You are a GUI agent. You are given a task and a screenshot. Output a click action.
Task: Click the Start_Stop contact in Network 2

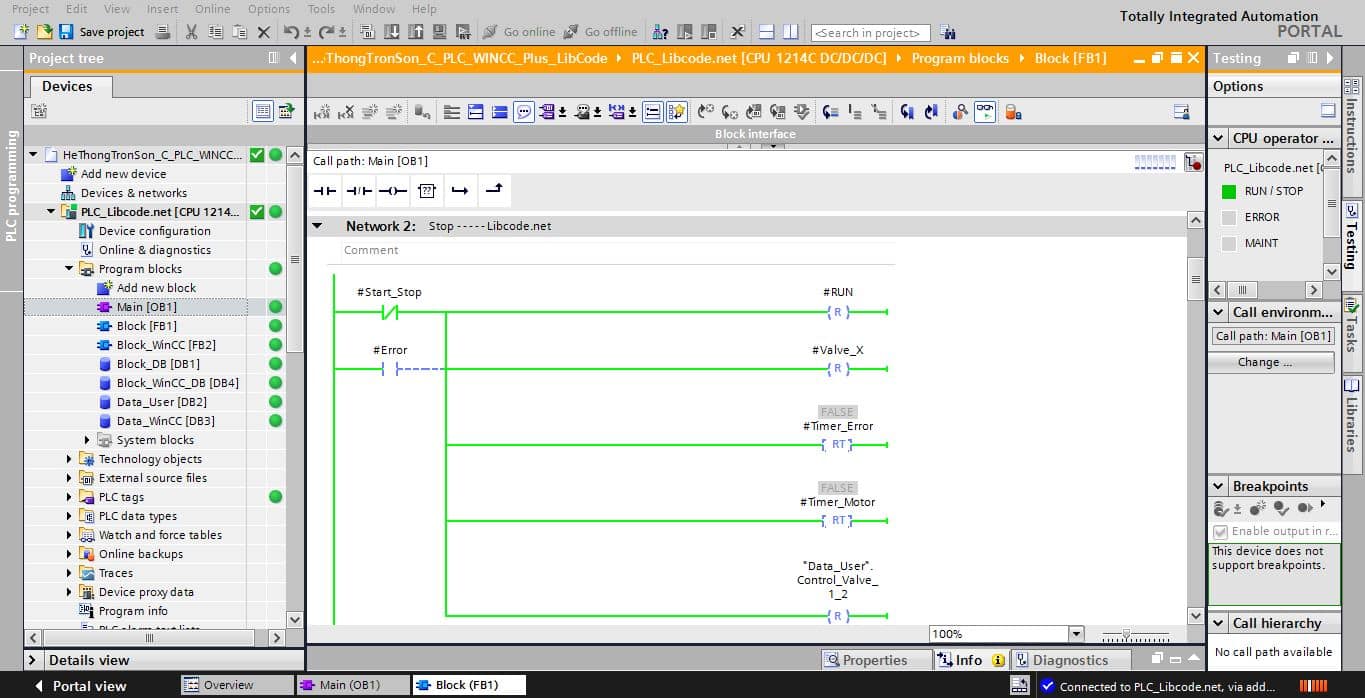tap(390, 313)
